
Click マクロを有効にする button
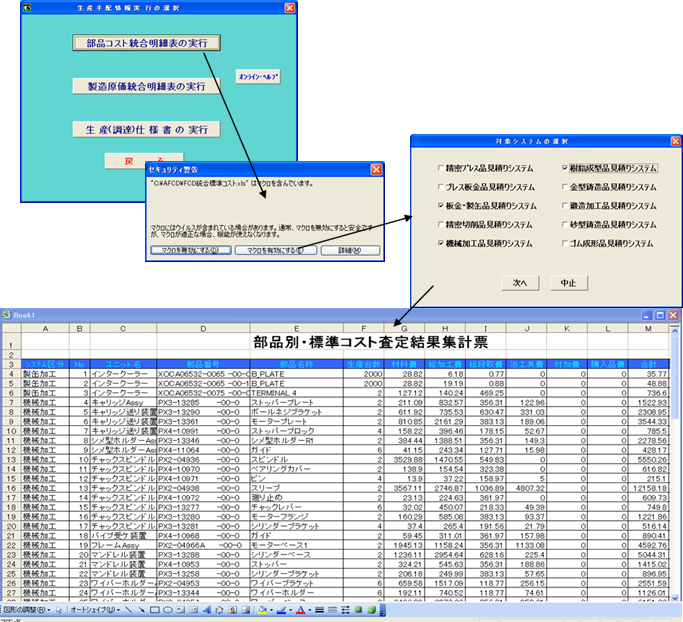click(275, 250)
